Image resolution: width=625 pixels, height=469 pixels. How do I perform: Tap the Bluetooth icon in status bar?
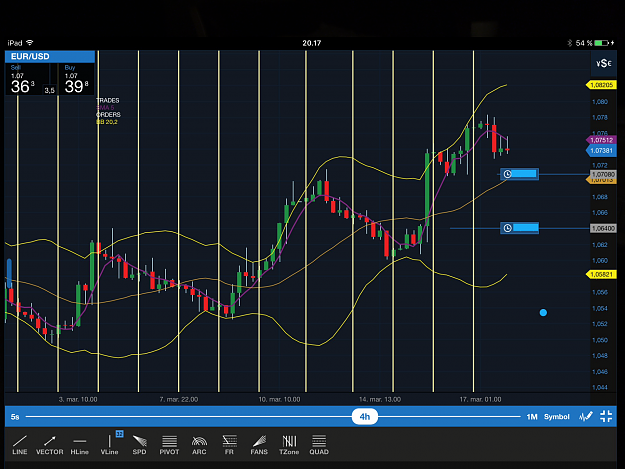tap(570, 43)
